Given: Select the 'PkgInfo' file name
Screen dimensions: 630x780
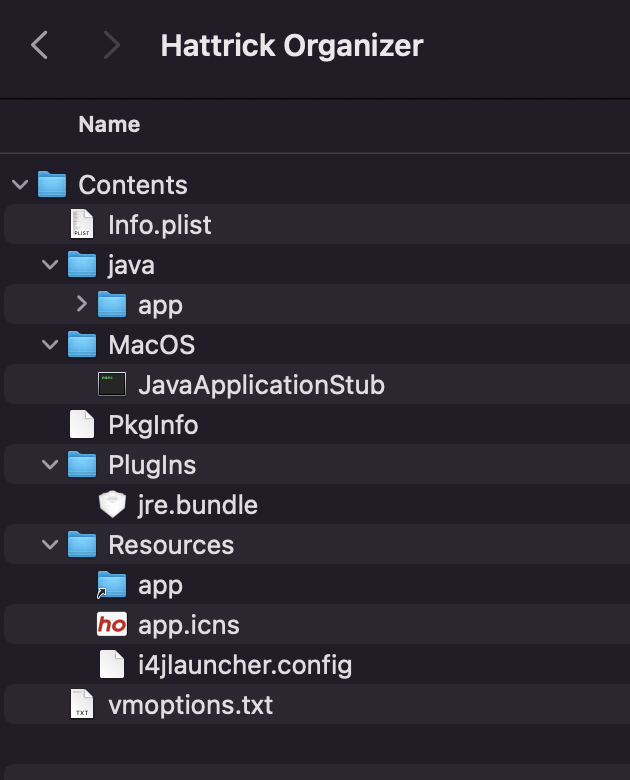Looking at the screenshot, I should [x=153, y=425].
